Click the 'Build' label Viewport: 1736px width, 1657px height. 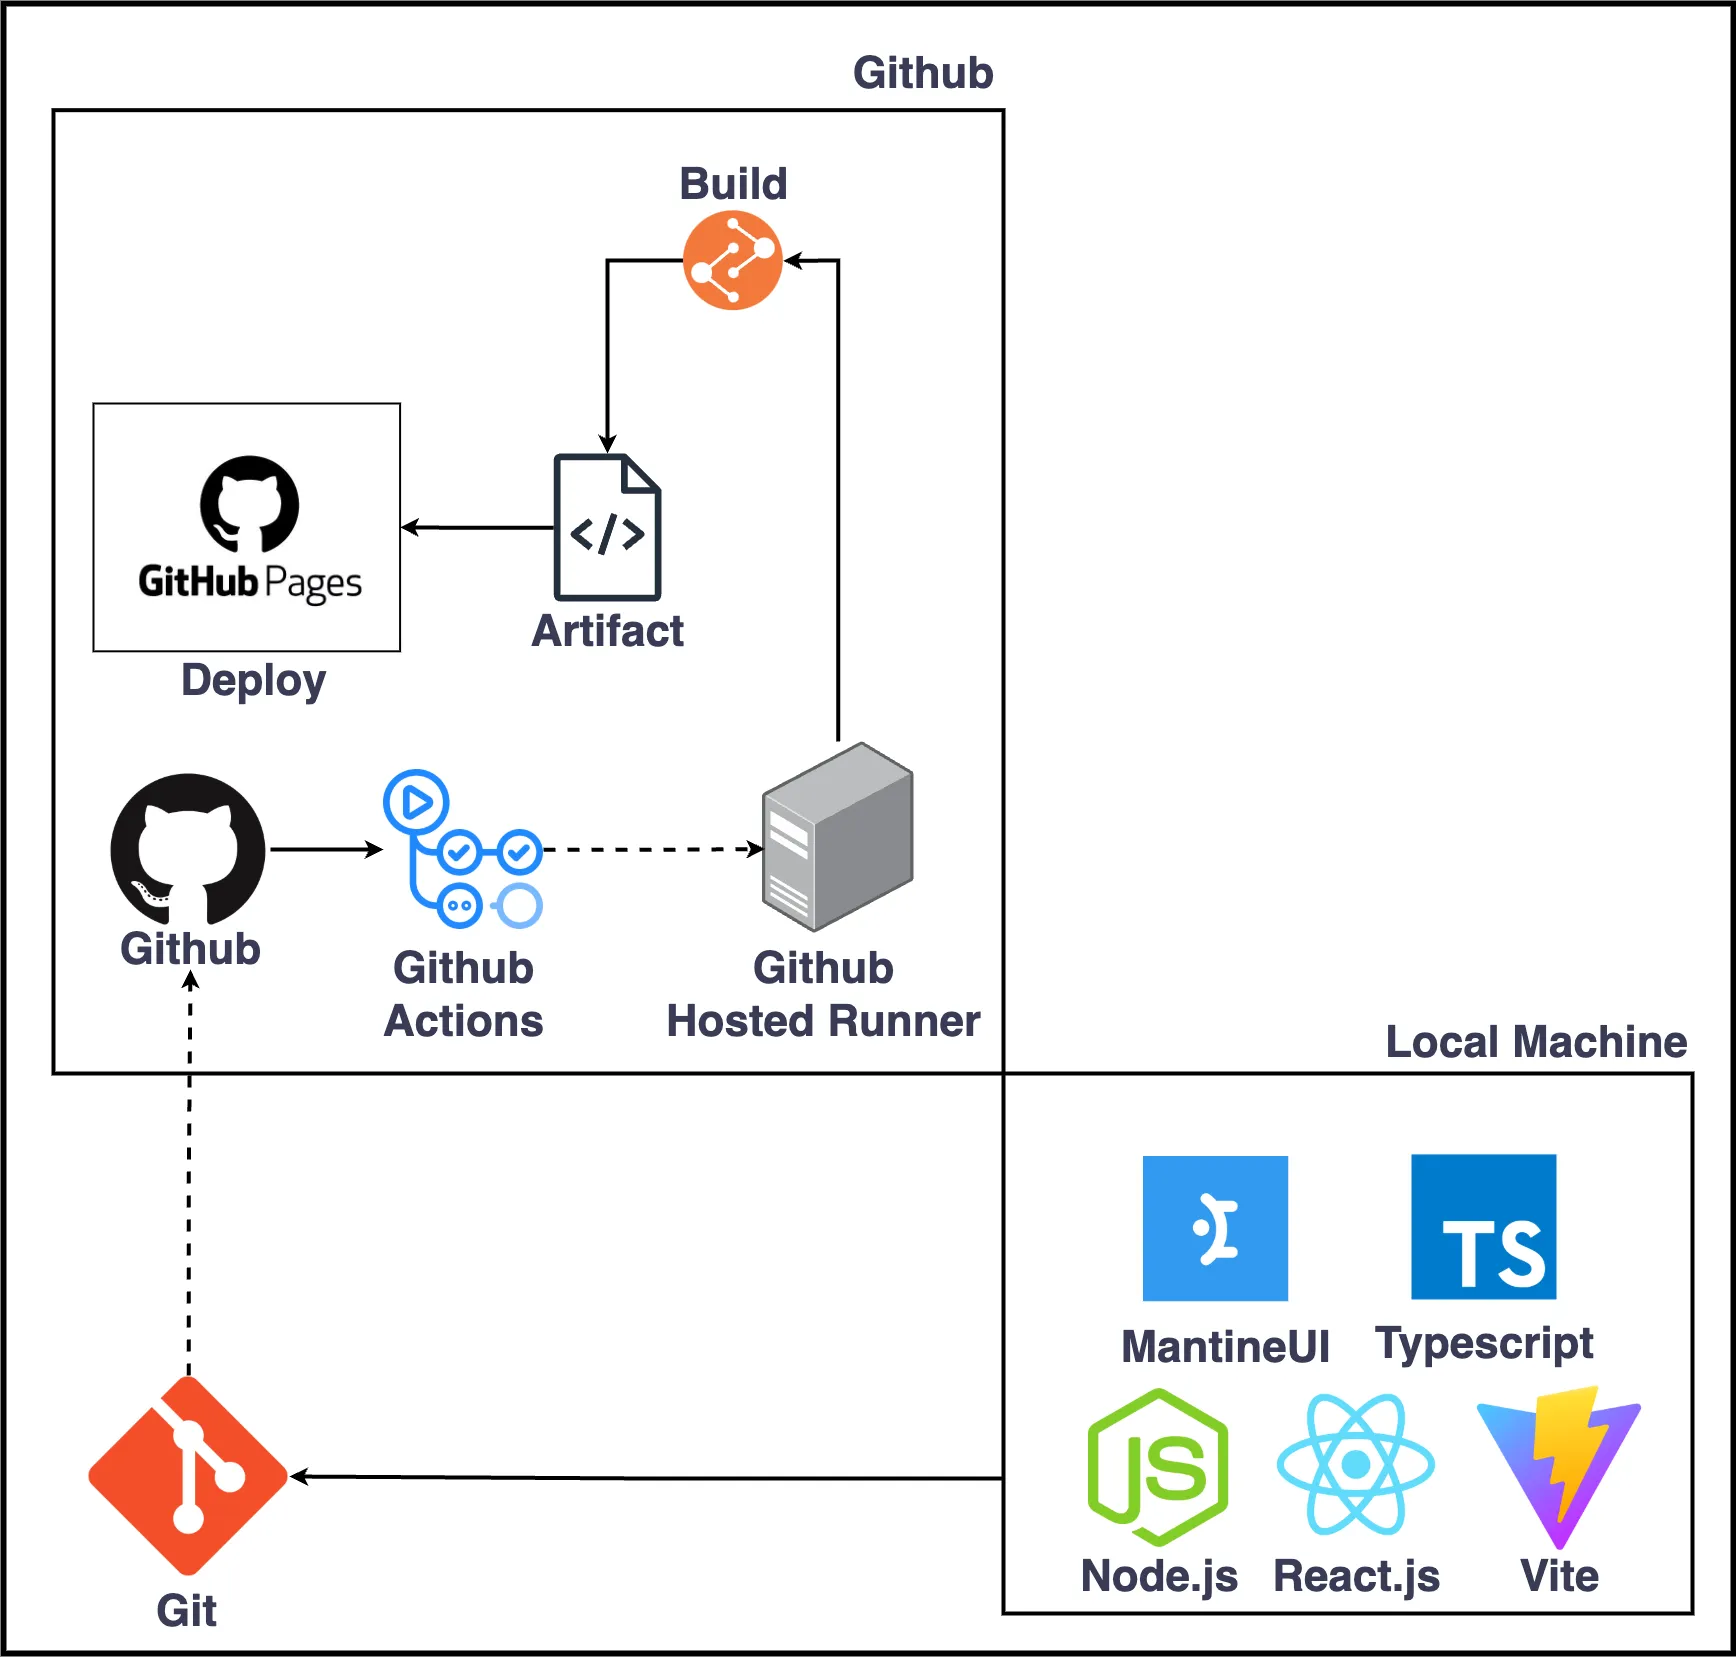coord(733,184)
